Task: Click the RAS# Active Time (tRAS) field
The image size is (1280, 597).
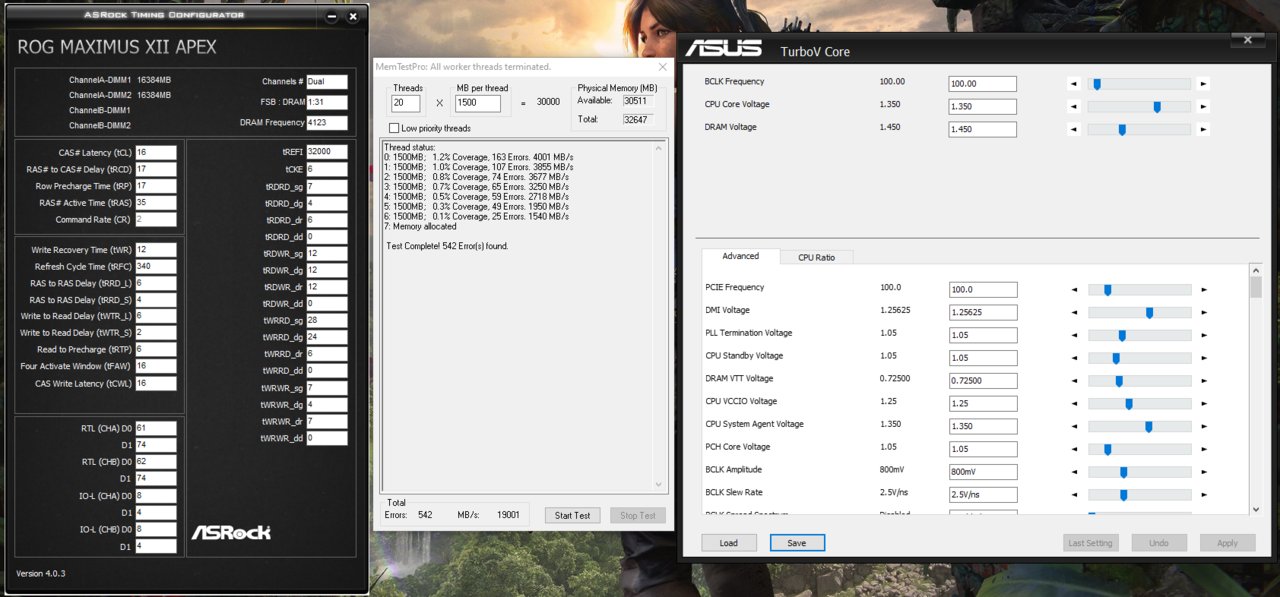Action: point(156,202)
